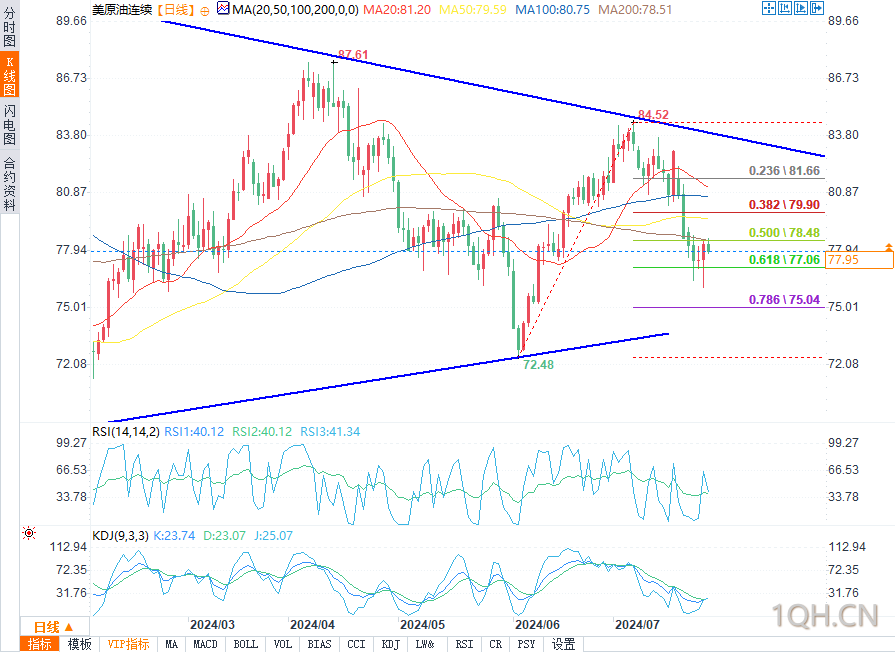Viewport: 895px width, 652px height.
Task: Open the 分时图 side tab
Action: pos(9,26)
